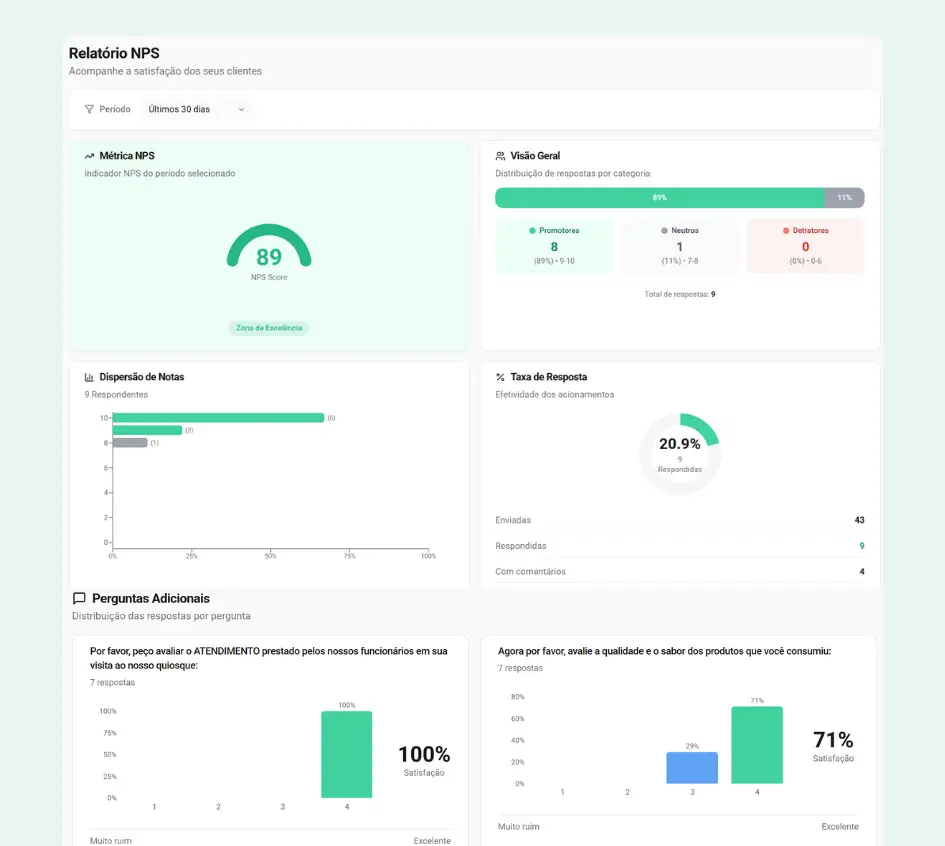945x846 pixels.
Task: Click the filter funnel icon beside Período
Action: (x=89, y=109)
